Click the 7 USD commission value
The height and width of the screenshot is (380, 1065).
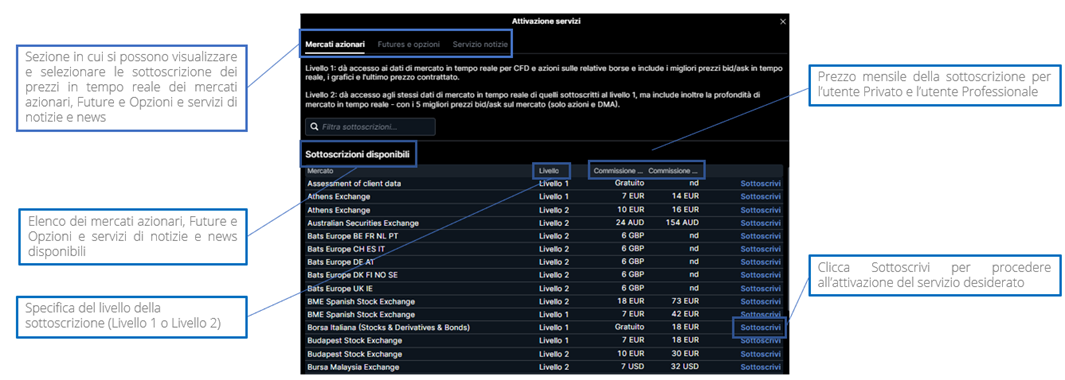pos(632,367)
